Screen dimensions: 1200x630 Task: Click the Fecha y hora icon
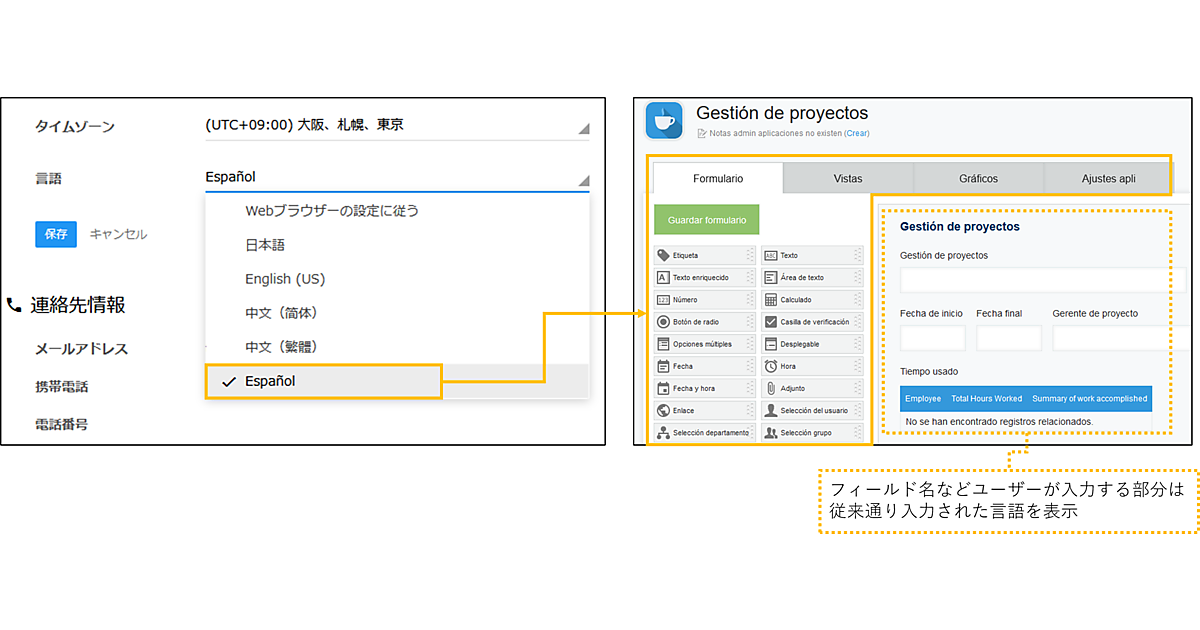[x=664, y=388]
